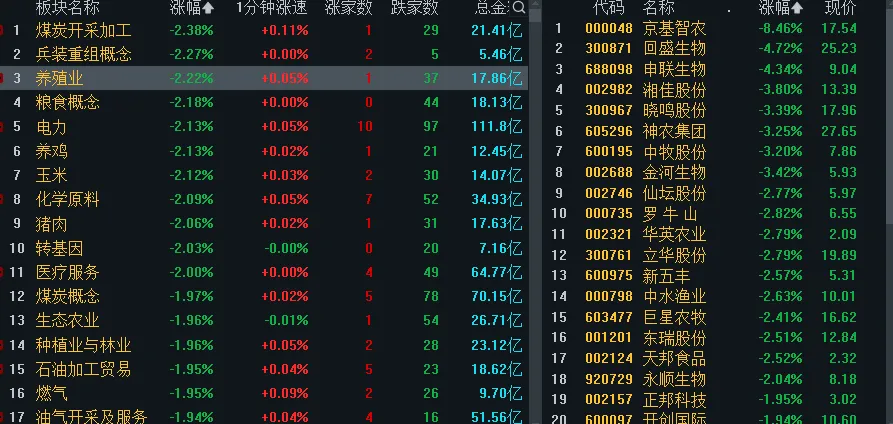The image size is (893, 424).
Task: Click the 70.15亿 total amount cell
Action: pyautogui.click(x=497, y=296)
